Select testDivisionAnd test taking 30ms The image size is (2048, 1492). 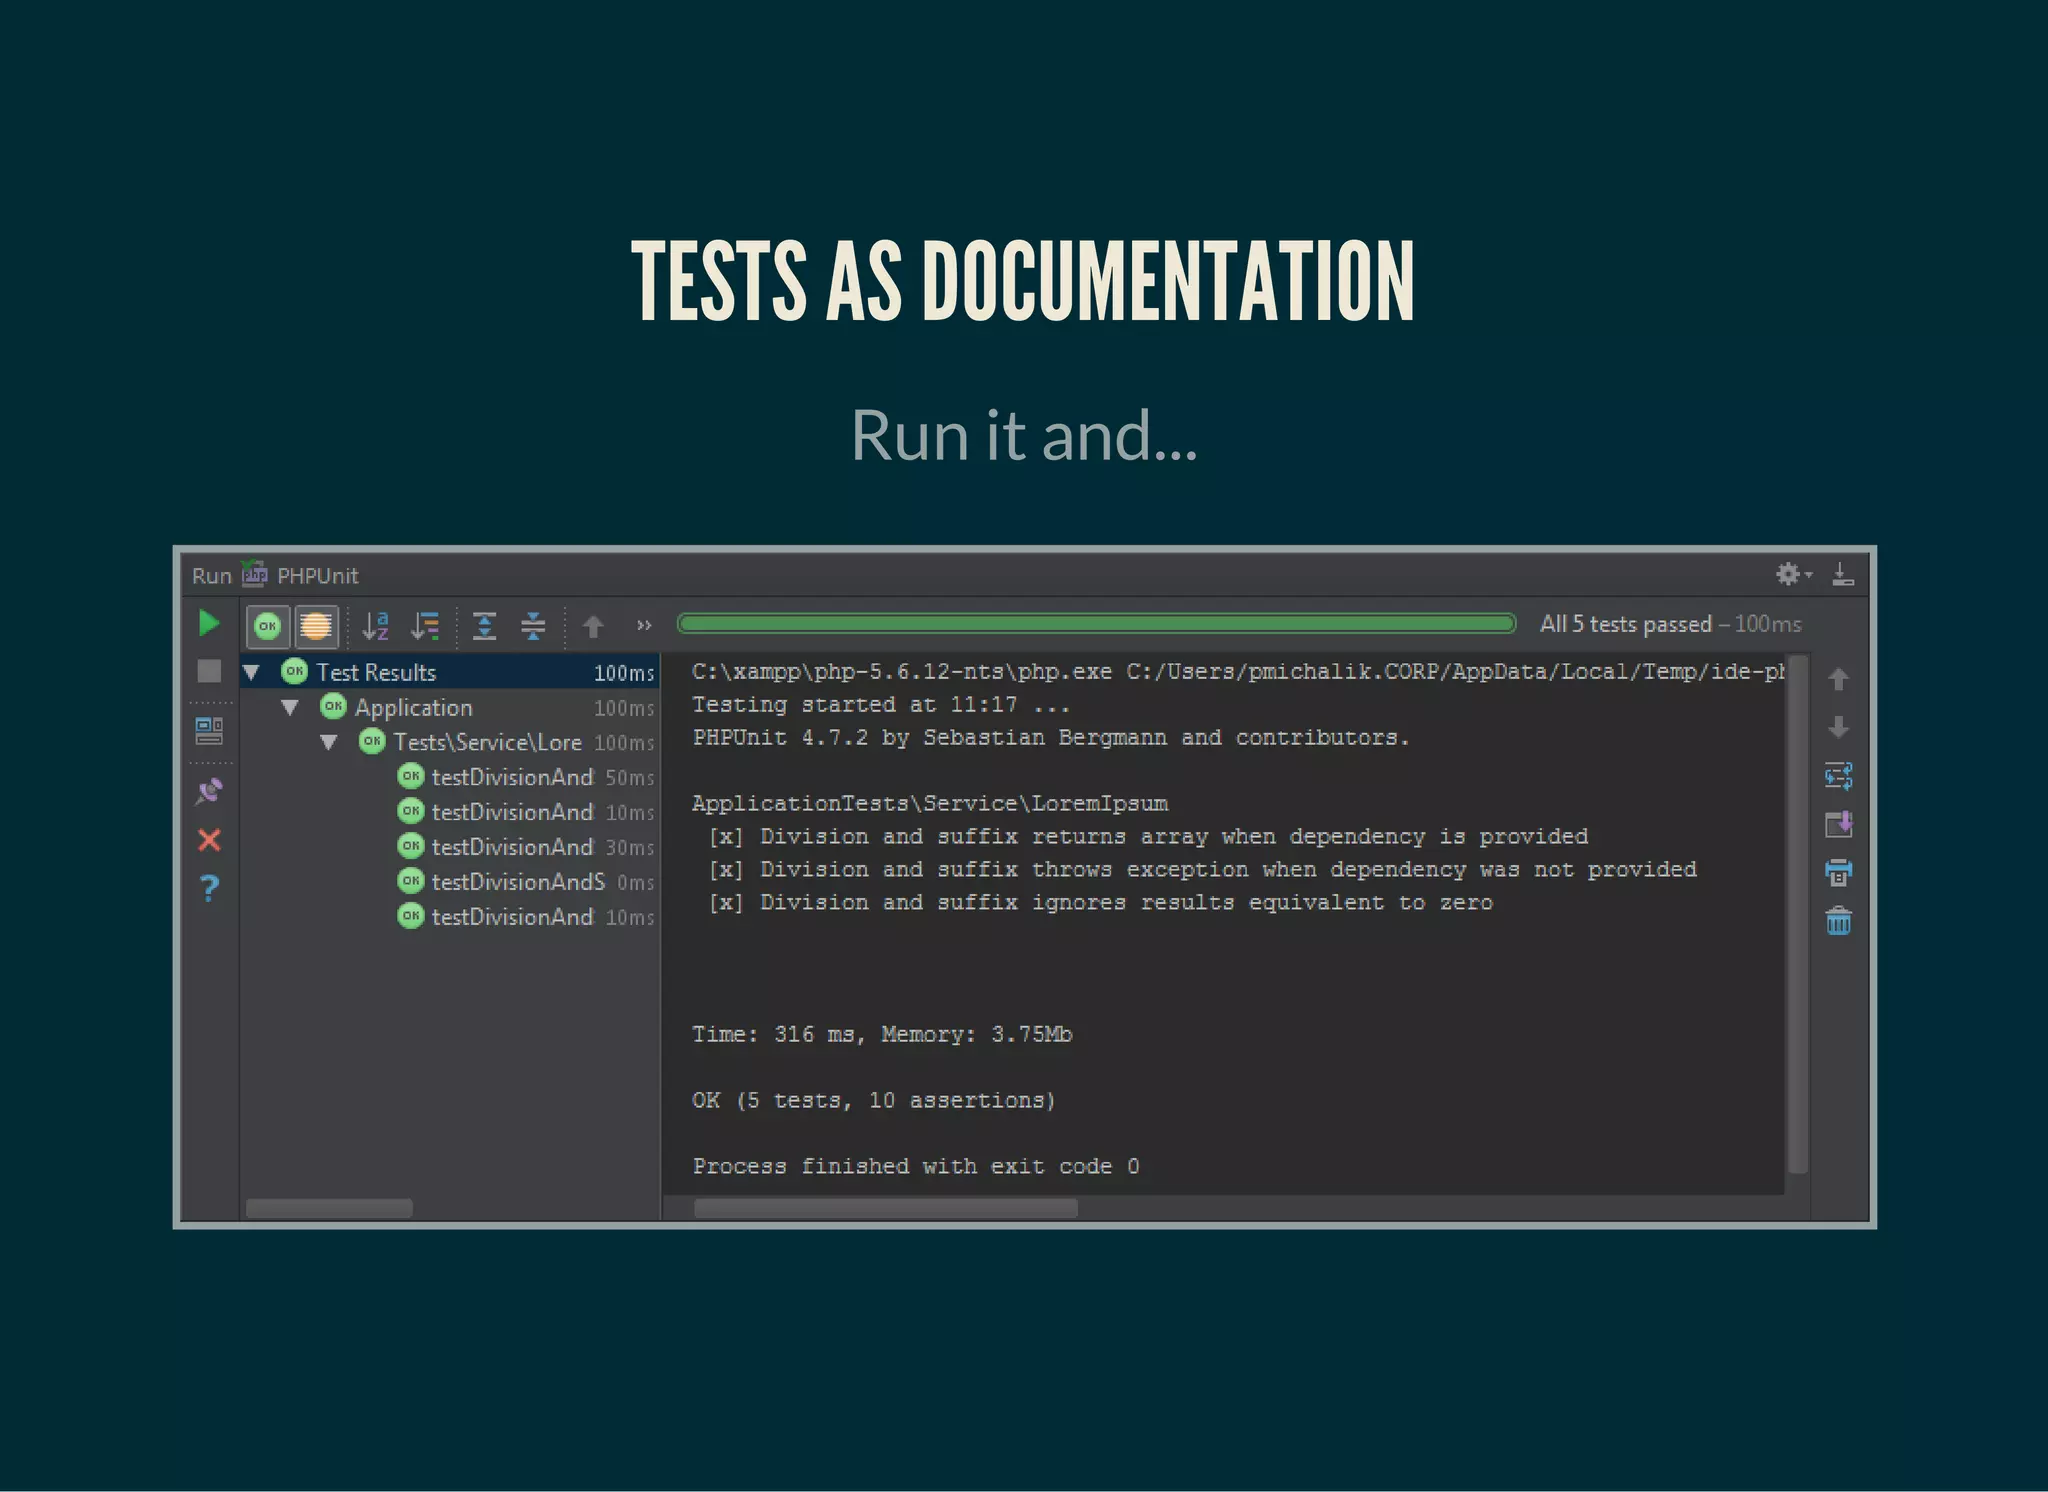click(x=527, y=847)
